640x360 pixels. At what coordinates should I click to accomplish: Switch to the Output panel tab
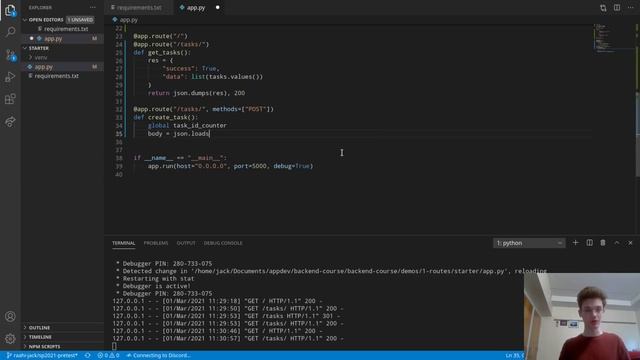click(x=186, y=243)
